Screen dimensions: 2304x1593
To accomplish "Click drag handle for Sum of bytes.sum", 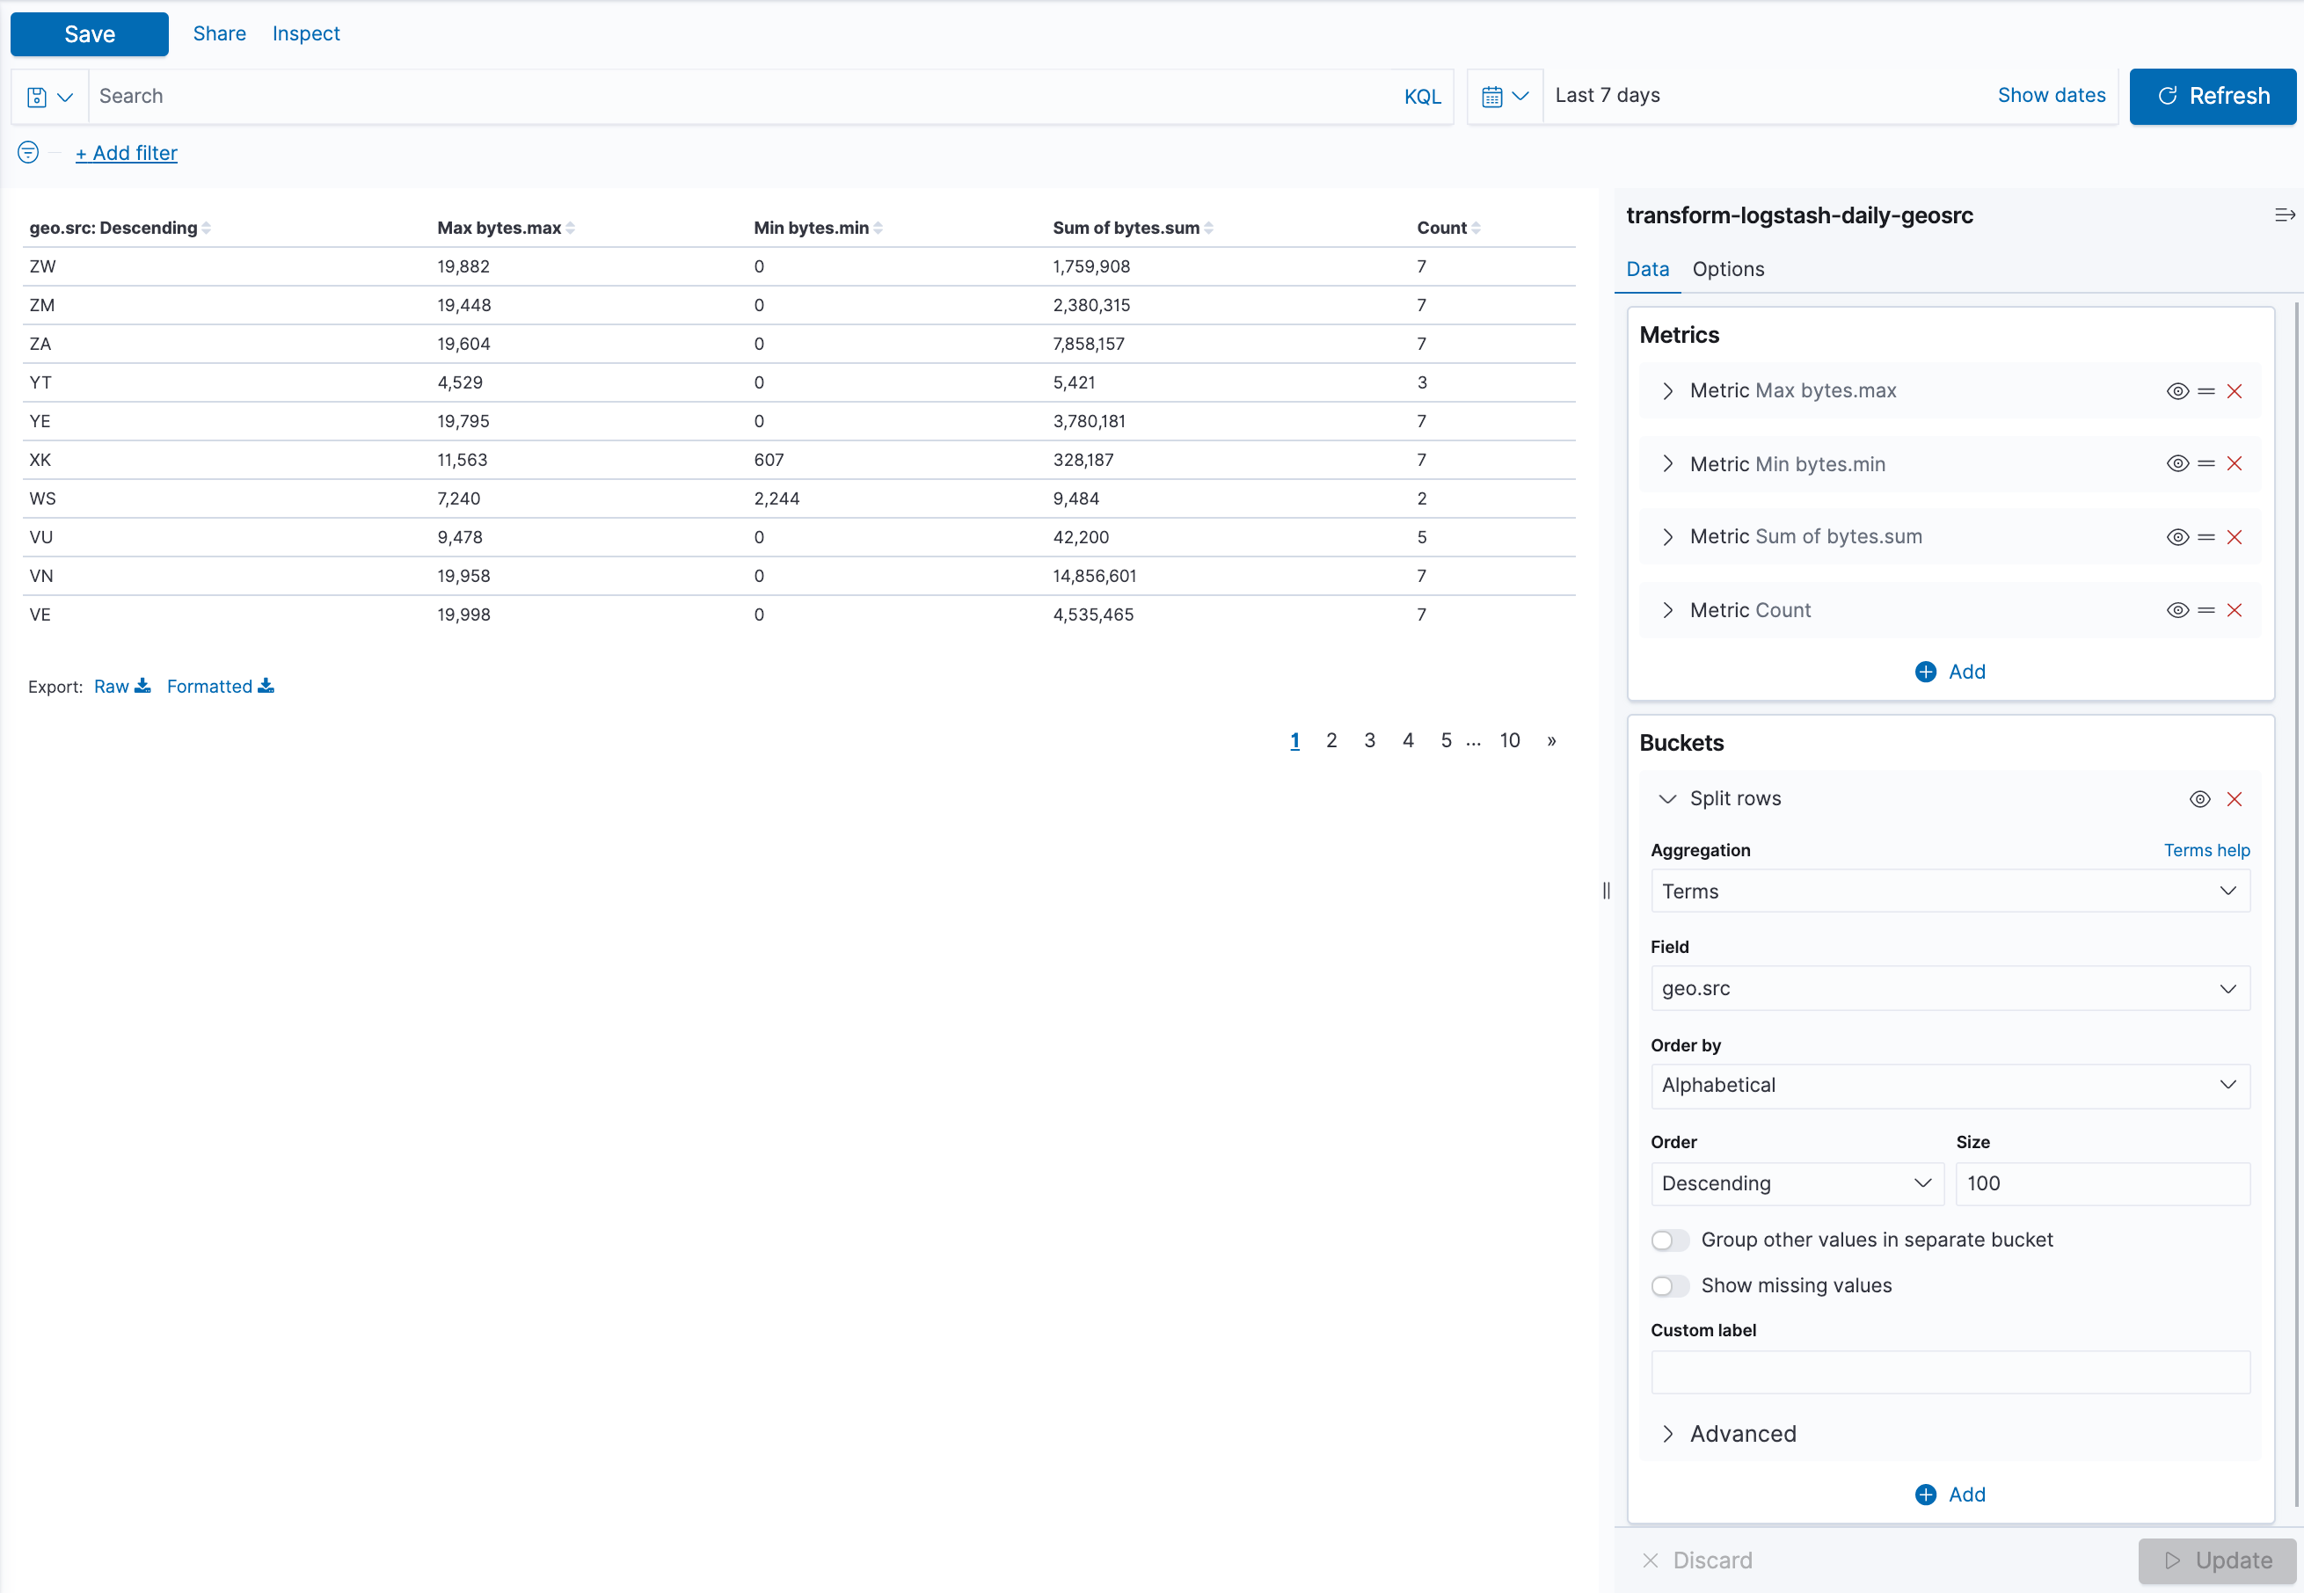I will point(2206,537).
